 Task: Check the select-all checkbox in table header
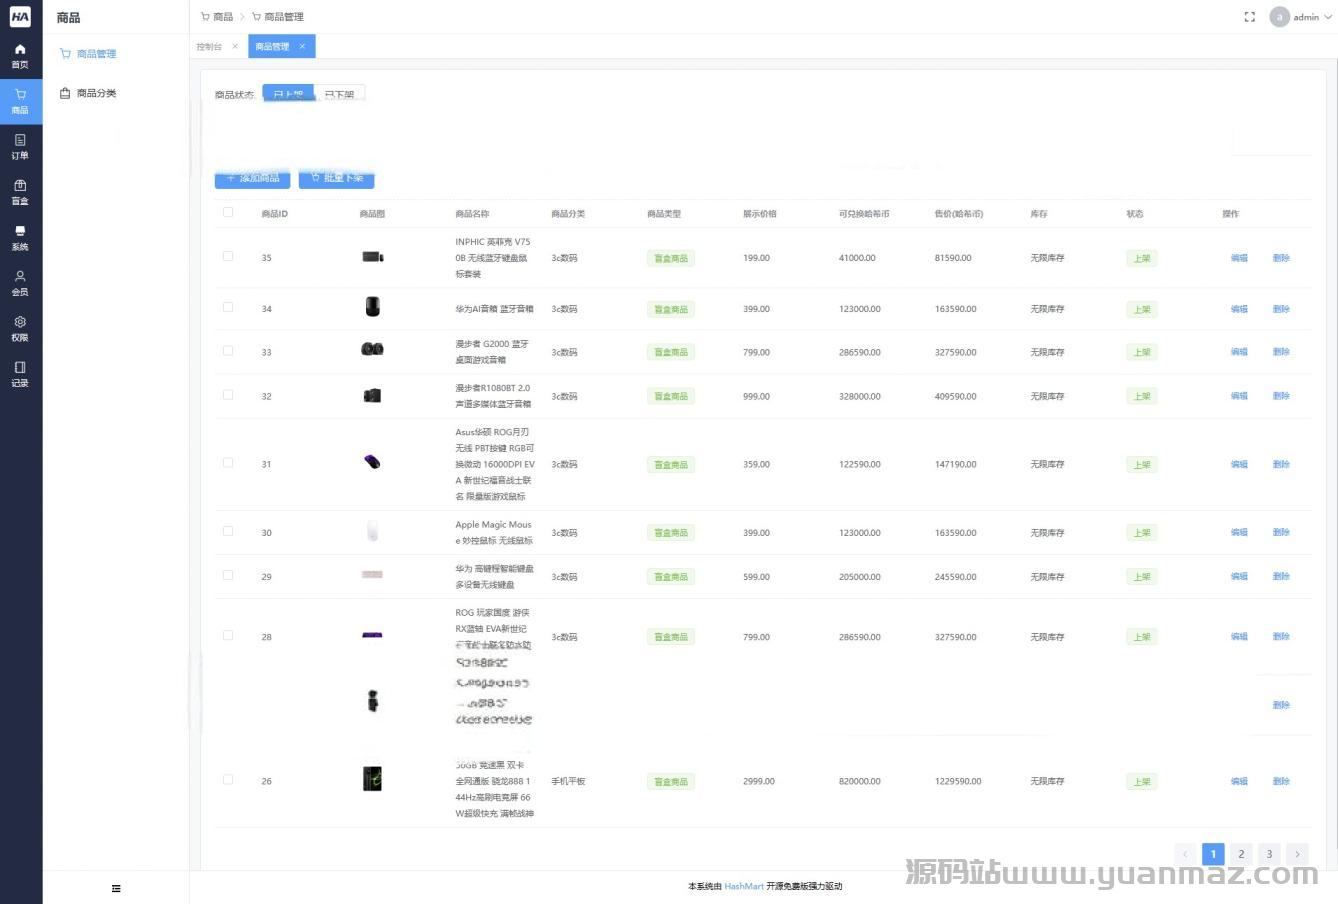228,212
